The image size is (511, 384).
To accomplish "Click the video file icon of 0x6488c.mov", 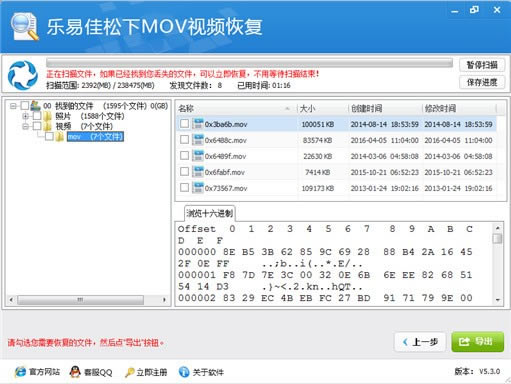I will tap(198, 140).
